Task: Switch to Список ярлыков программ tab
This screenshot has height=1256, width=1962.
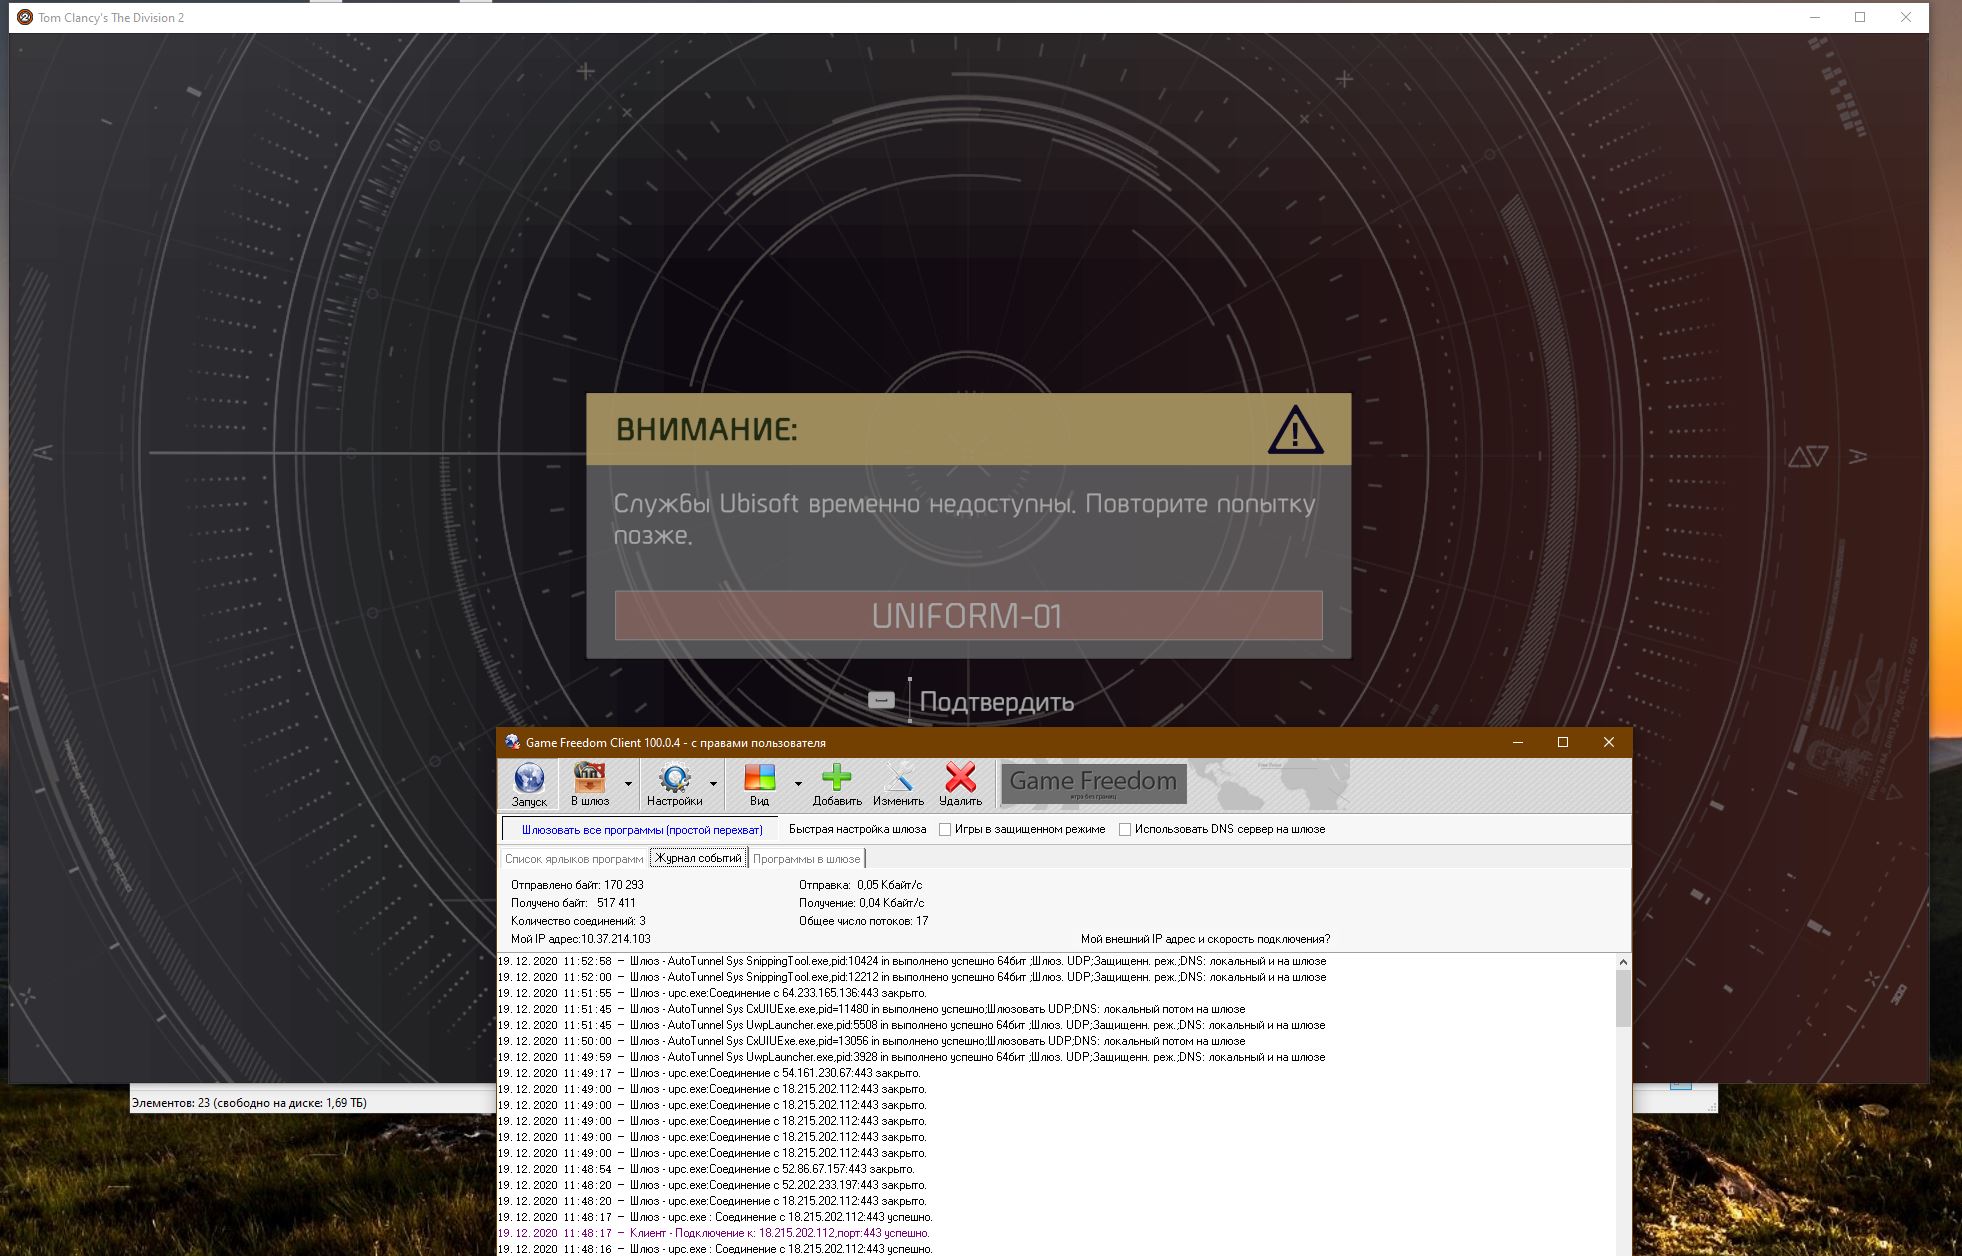Action: [574, 859]
